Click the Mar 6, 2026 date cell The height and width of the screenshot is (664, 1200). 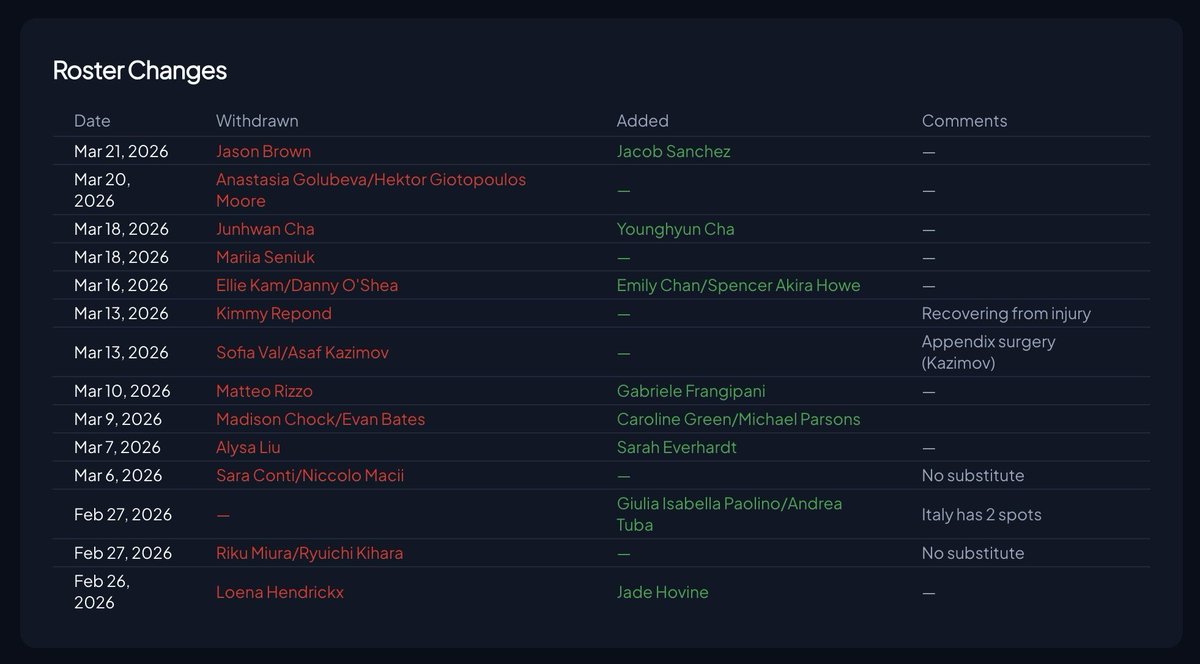tap(118, 475)
